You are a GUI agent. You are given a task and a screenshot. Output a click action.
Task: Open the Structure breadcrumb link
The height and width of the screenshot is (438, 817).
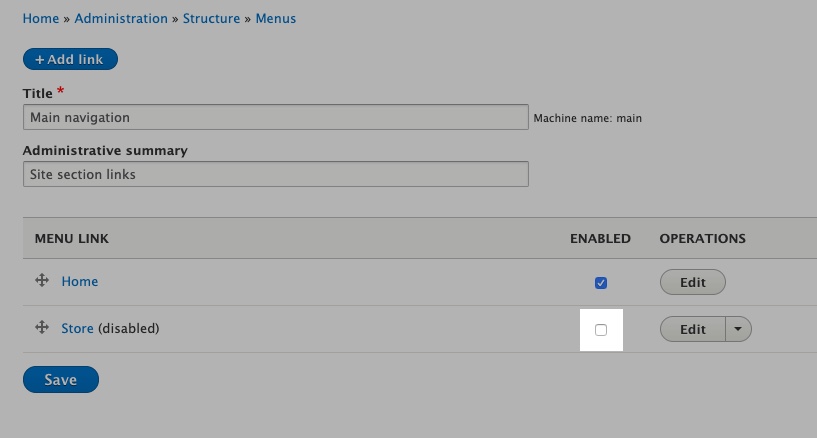pos(211,18)
